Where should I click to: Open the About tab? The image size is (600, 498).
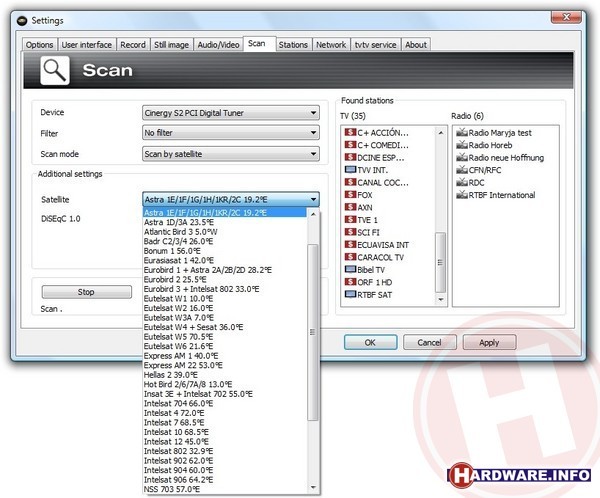416,45
